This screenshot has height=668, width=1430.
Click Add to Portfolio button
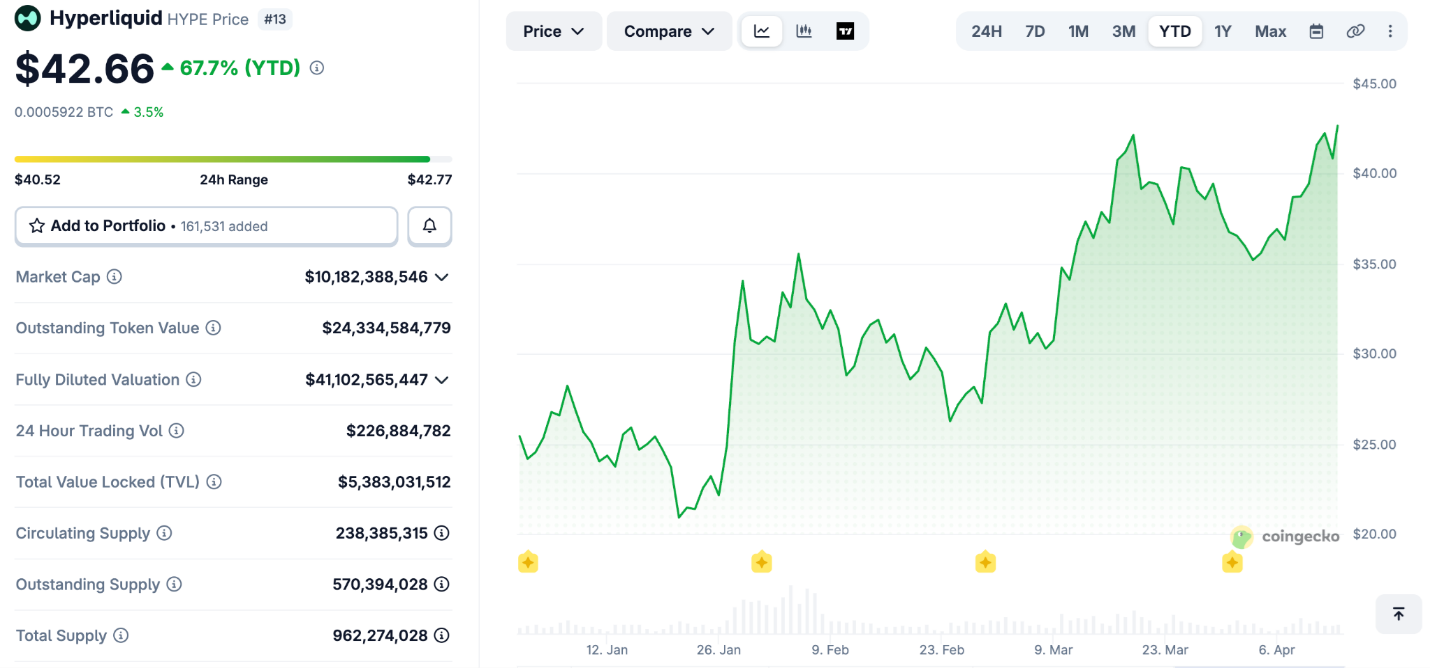click(206, 226)
